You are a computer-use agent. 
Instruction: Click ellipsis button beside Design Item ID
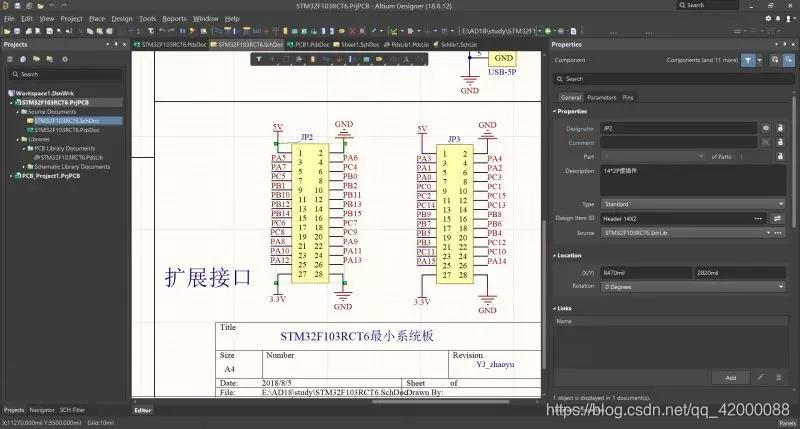click(x=758, y=218)
